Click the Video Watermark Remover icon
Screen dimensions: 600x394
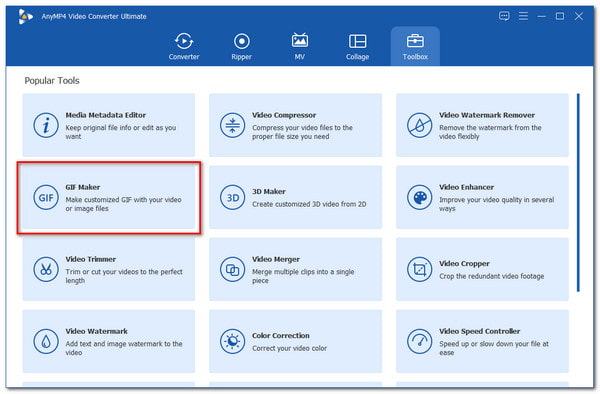point(419,125)
